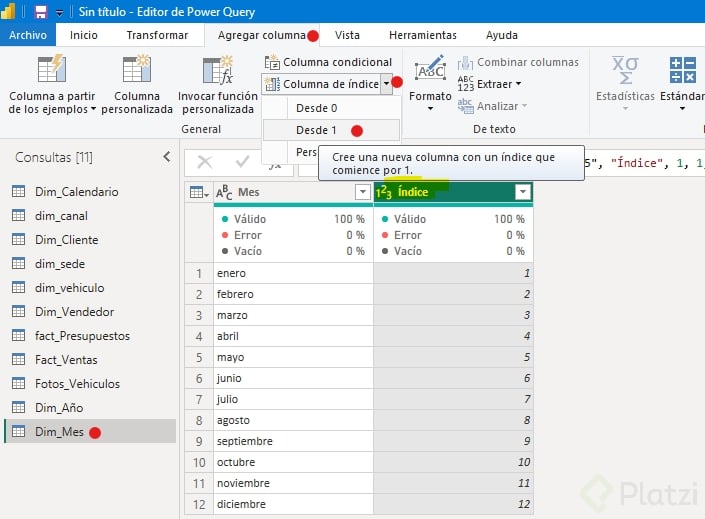This screenshot has width=705, height=519.
Task: Click Columna a partir de los ejemplos icon
Action: (52, 69)
